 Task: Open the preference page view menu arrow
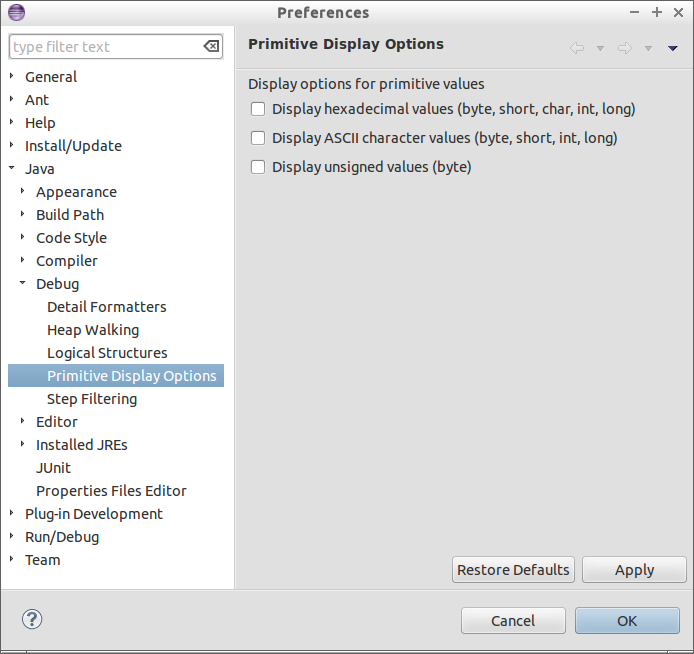point(673,48)
